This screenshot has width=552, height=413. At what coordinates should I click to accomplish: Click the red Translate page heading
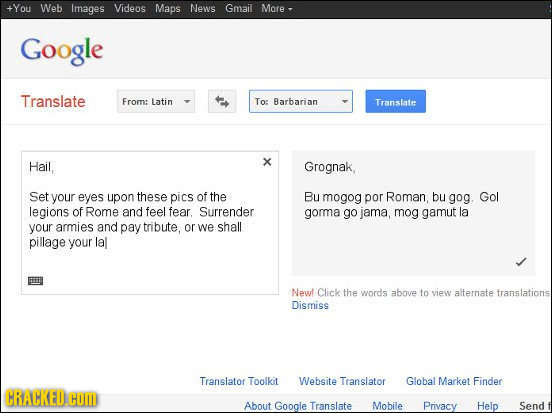(53, 101)
